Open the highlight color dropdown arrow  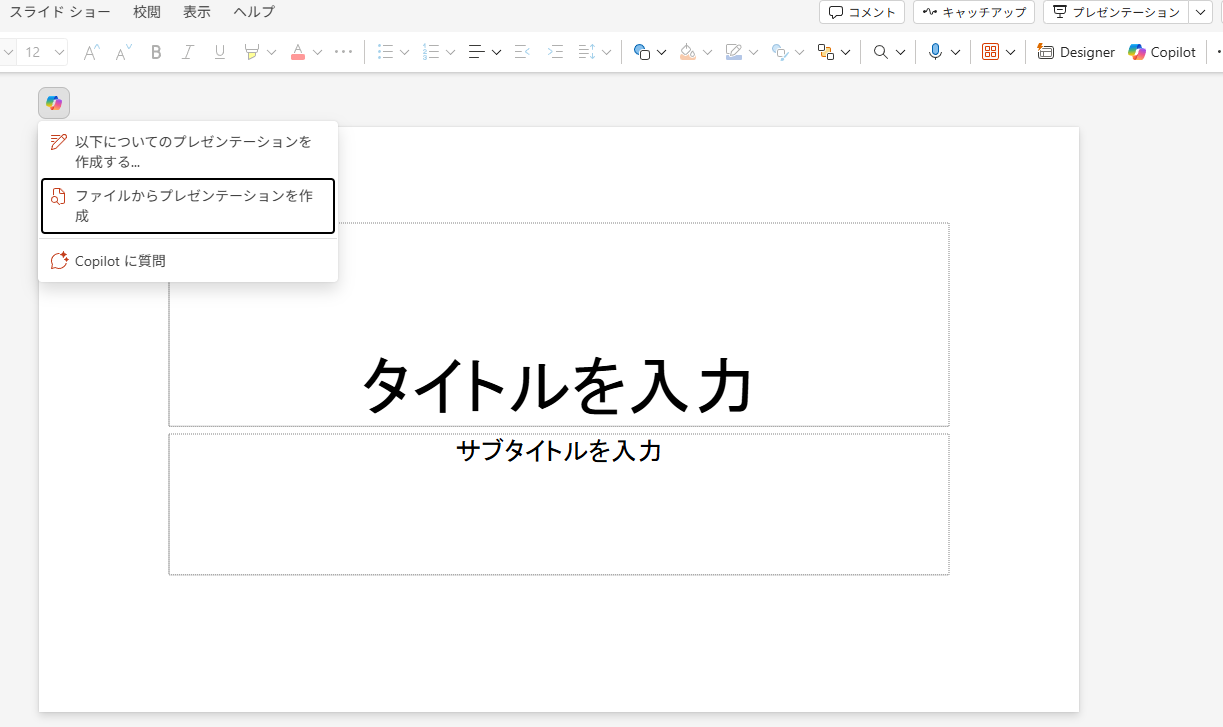pyautogui.click(x=271, y=52)
